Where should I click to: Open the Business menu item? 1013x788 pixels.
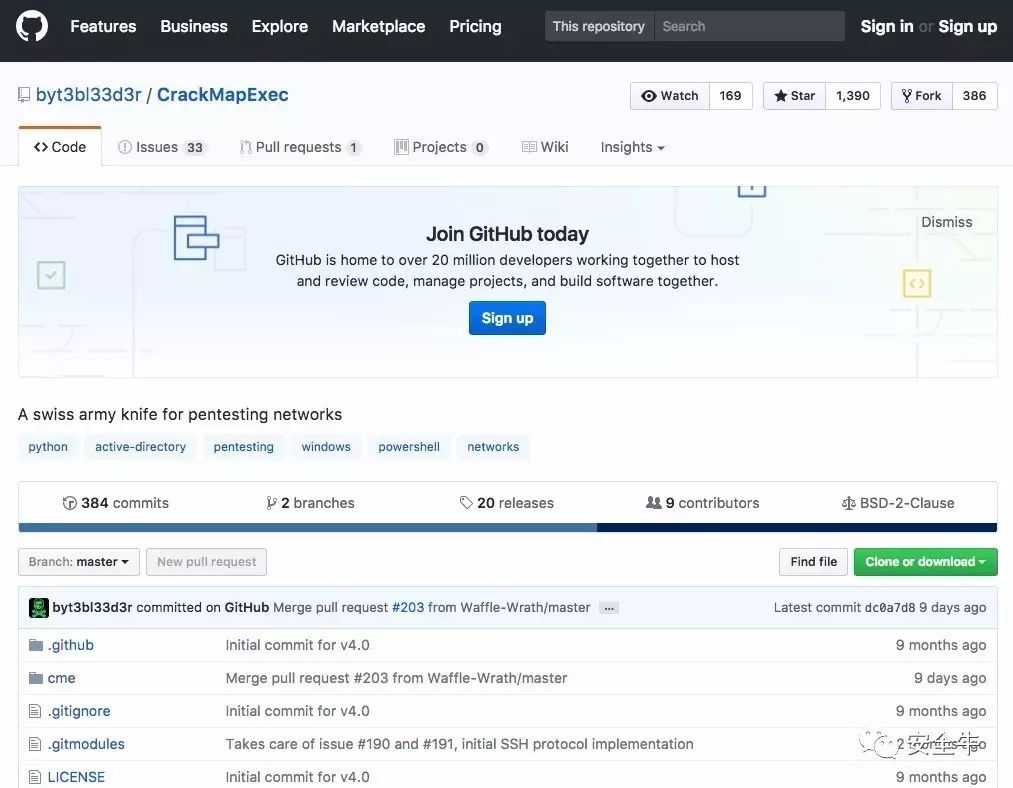coord(194,26)
